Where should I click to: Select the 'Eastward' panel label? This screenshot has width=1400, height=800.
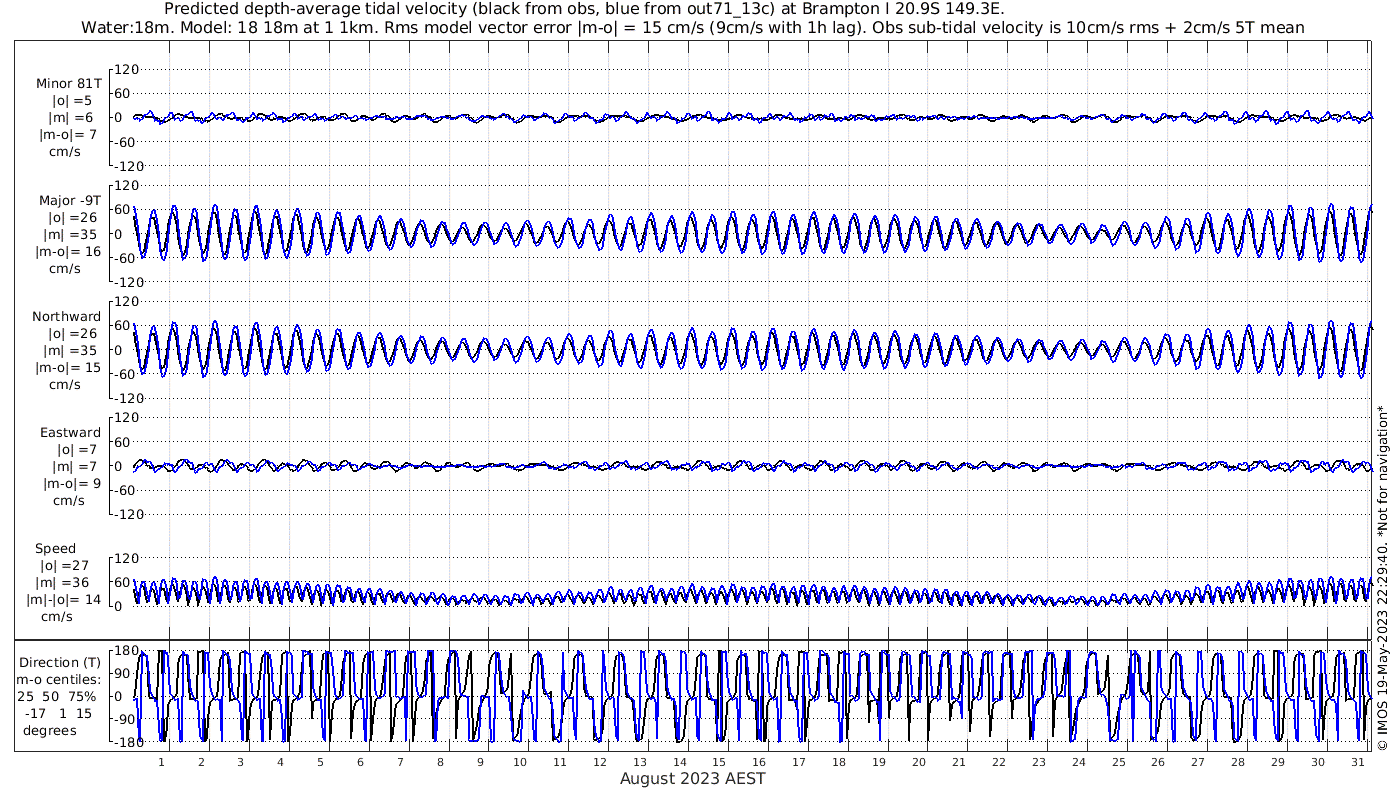click(x=70, y=433)
